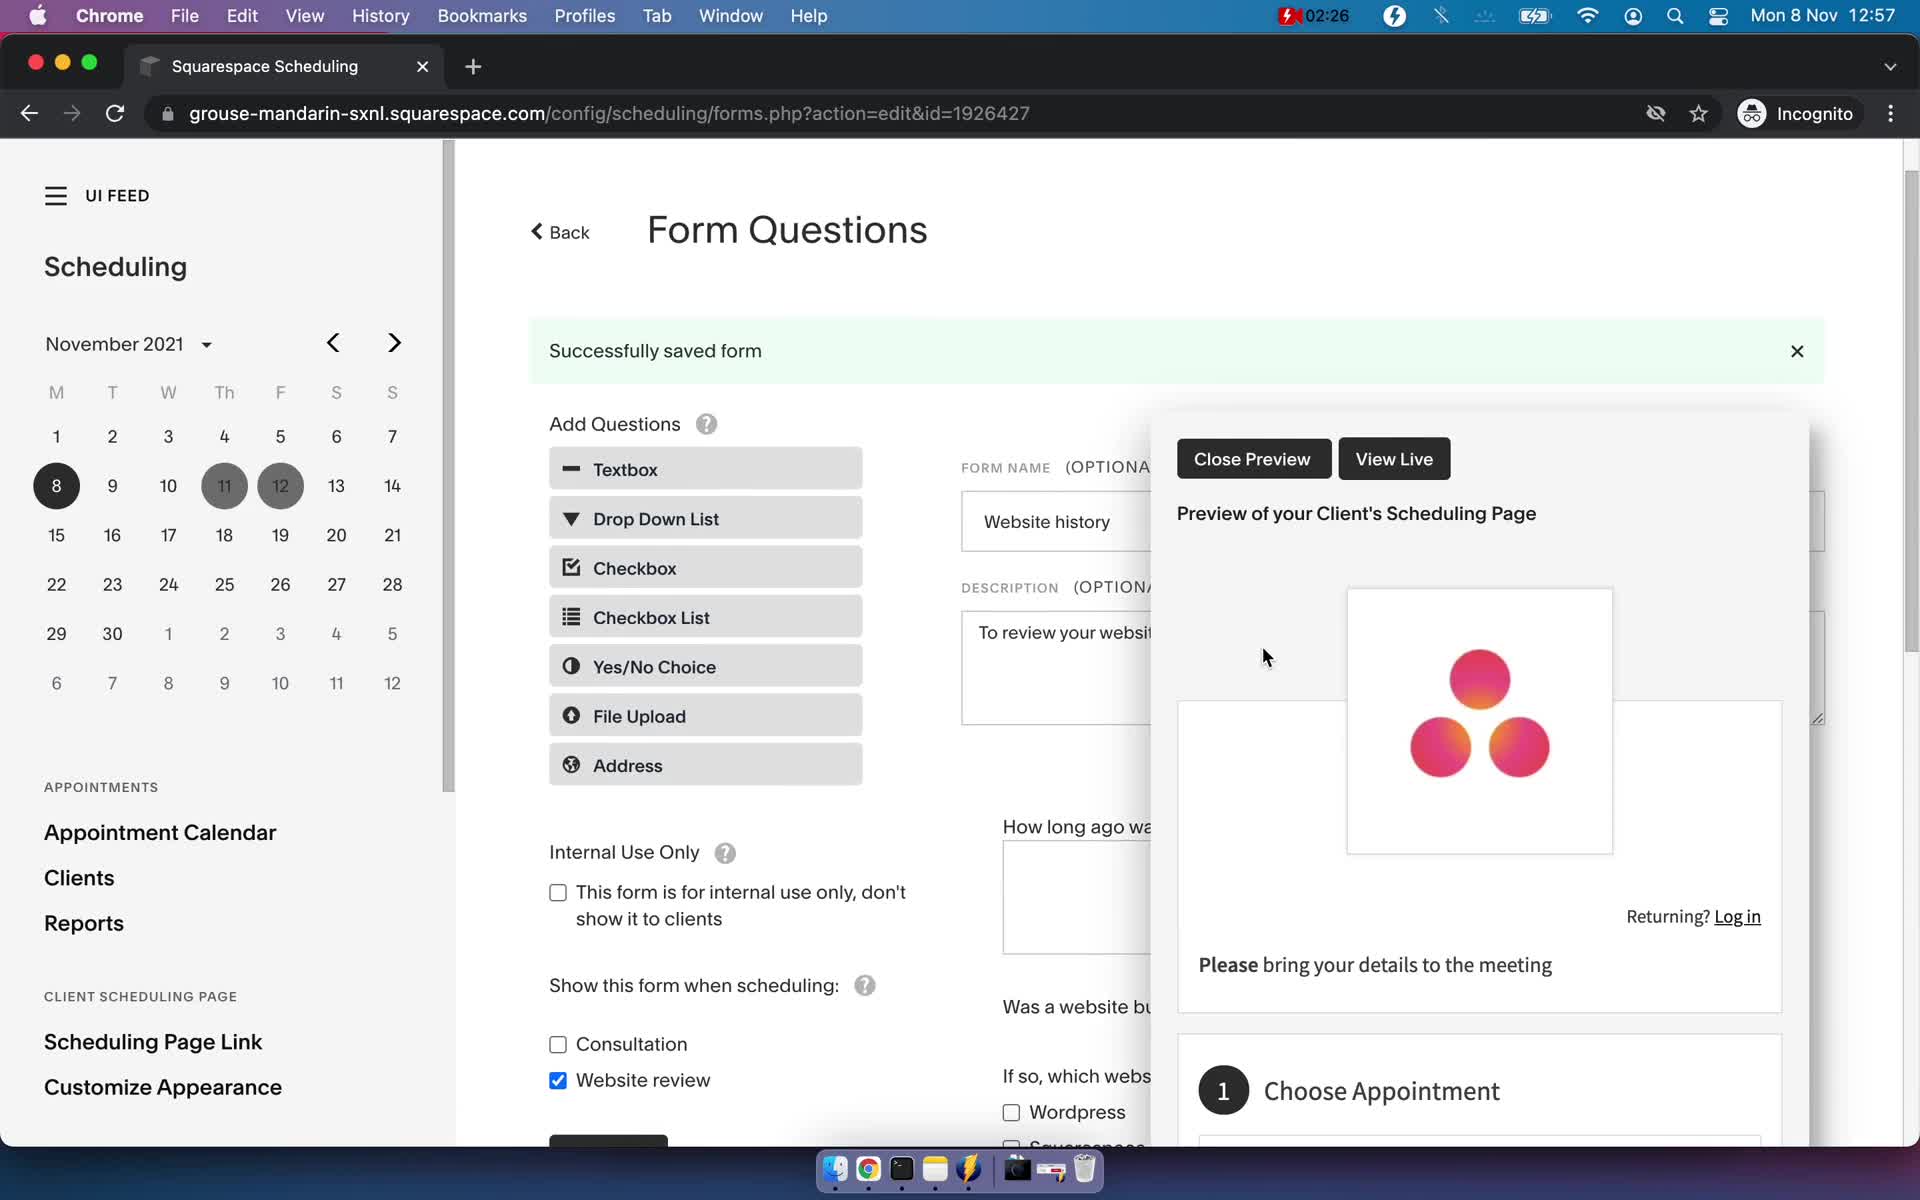Click the Textbox form question icon
The height and width of the screenshot is (1200, 1920).
tap(570, 469)
